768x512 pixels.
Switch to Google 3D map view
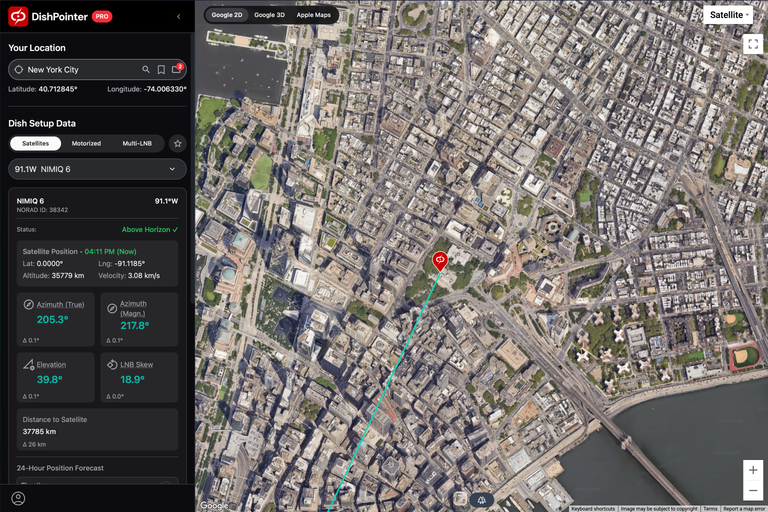(x=269, y=15)
